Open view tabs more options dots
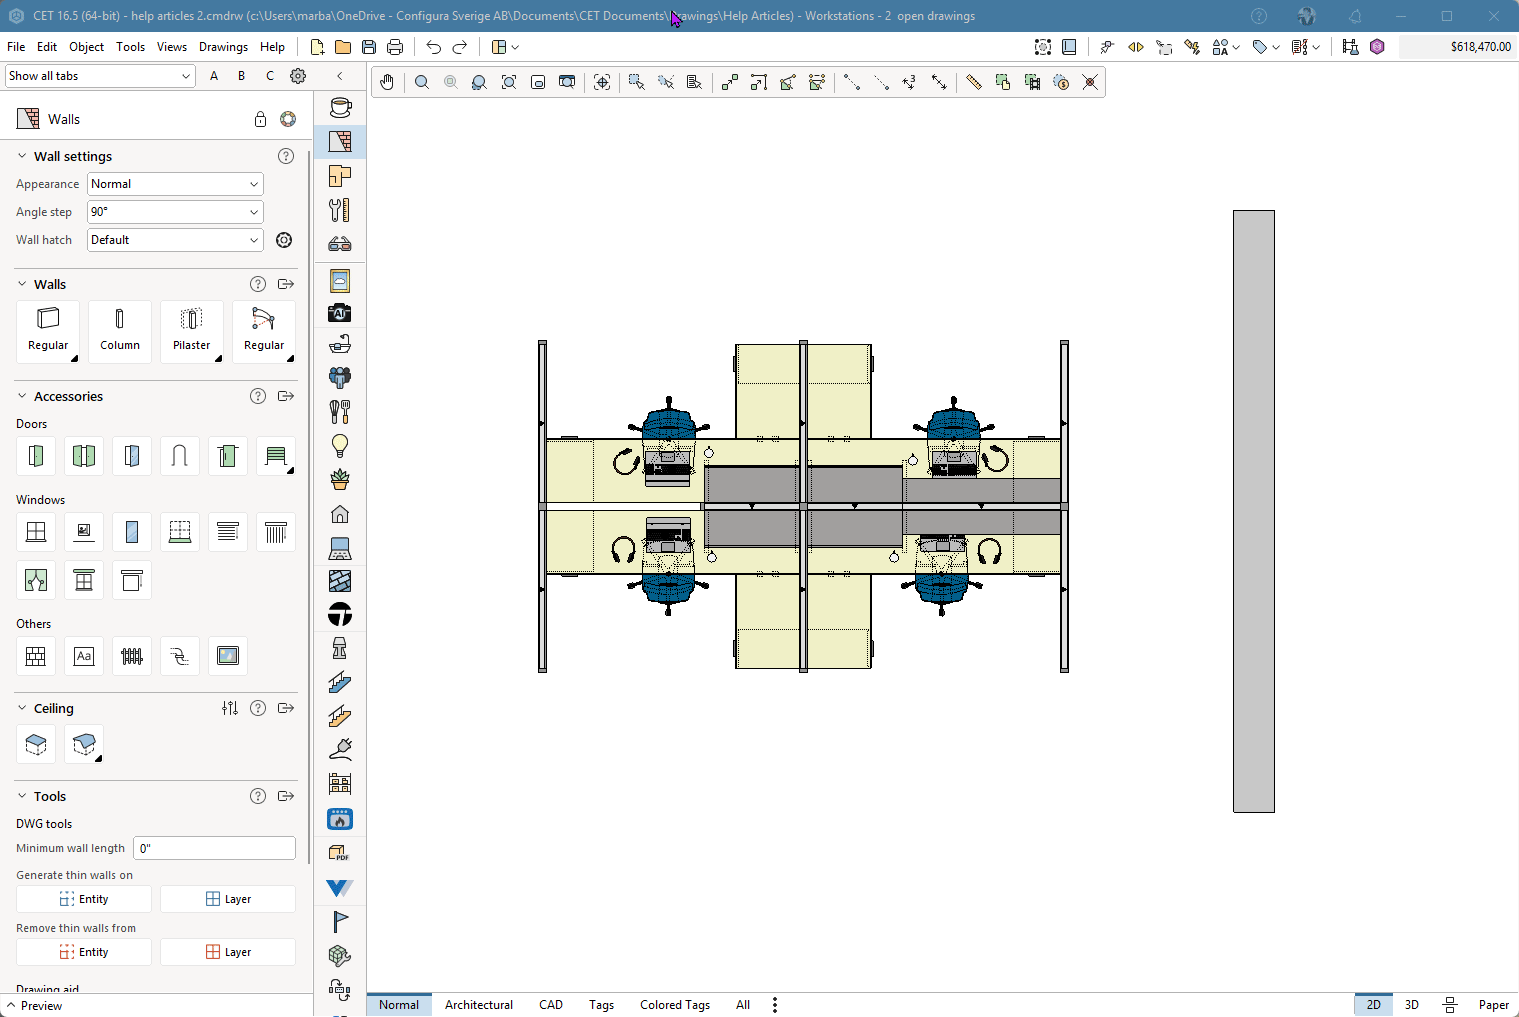 click(x=775, y=1005)
